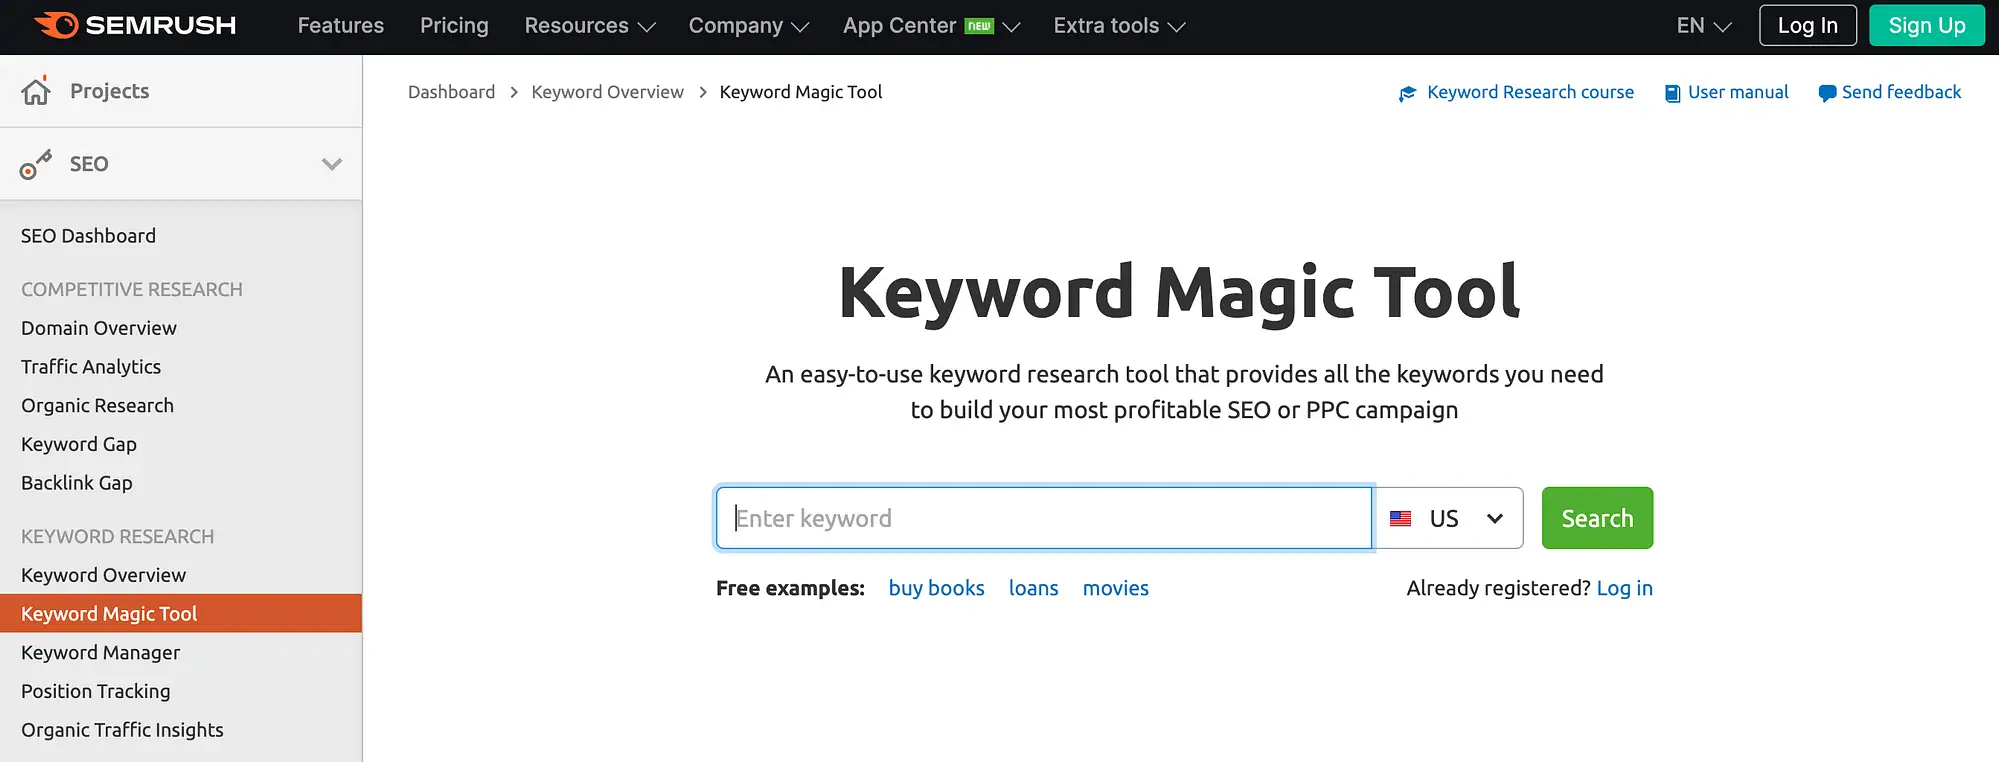Click the KEYWORD RESEARCH section heading
This screenshot has height=762, width=1999.
117,537
